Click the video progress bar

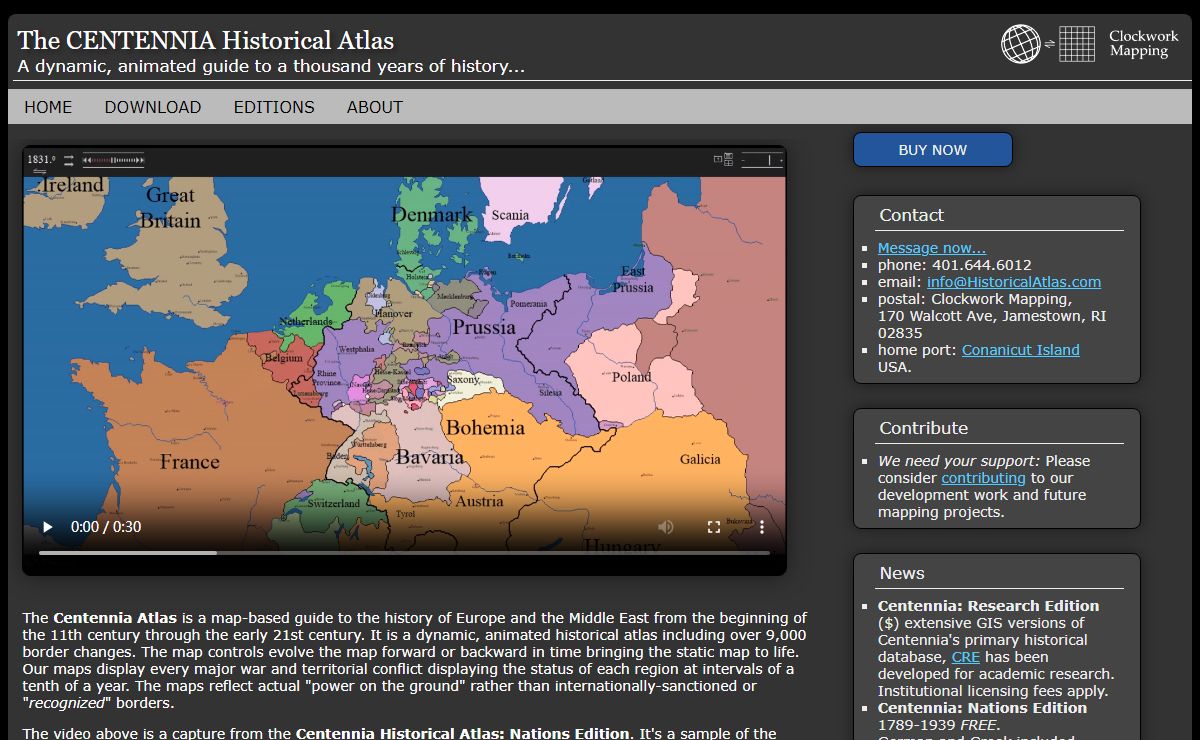404,552
